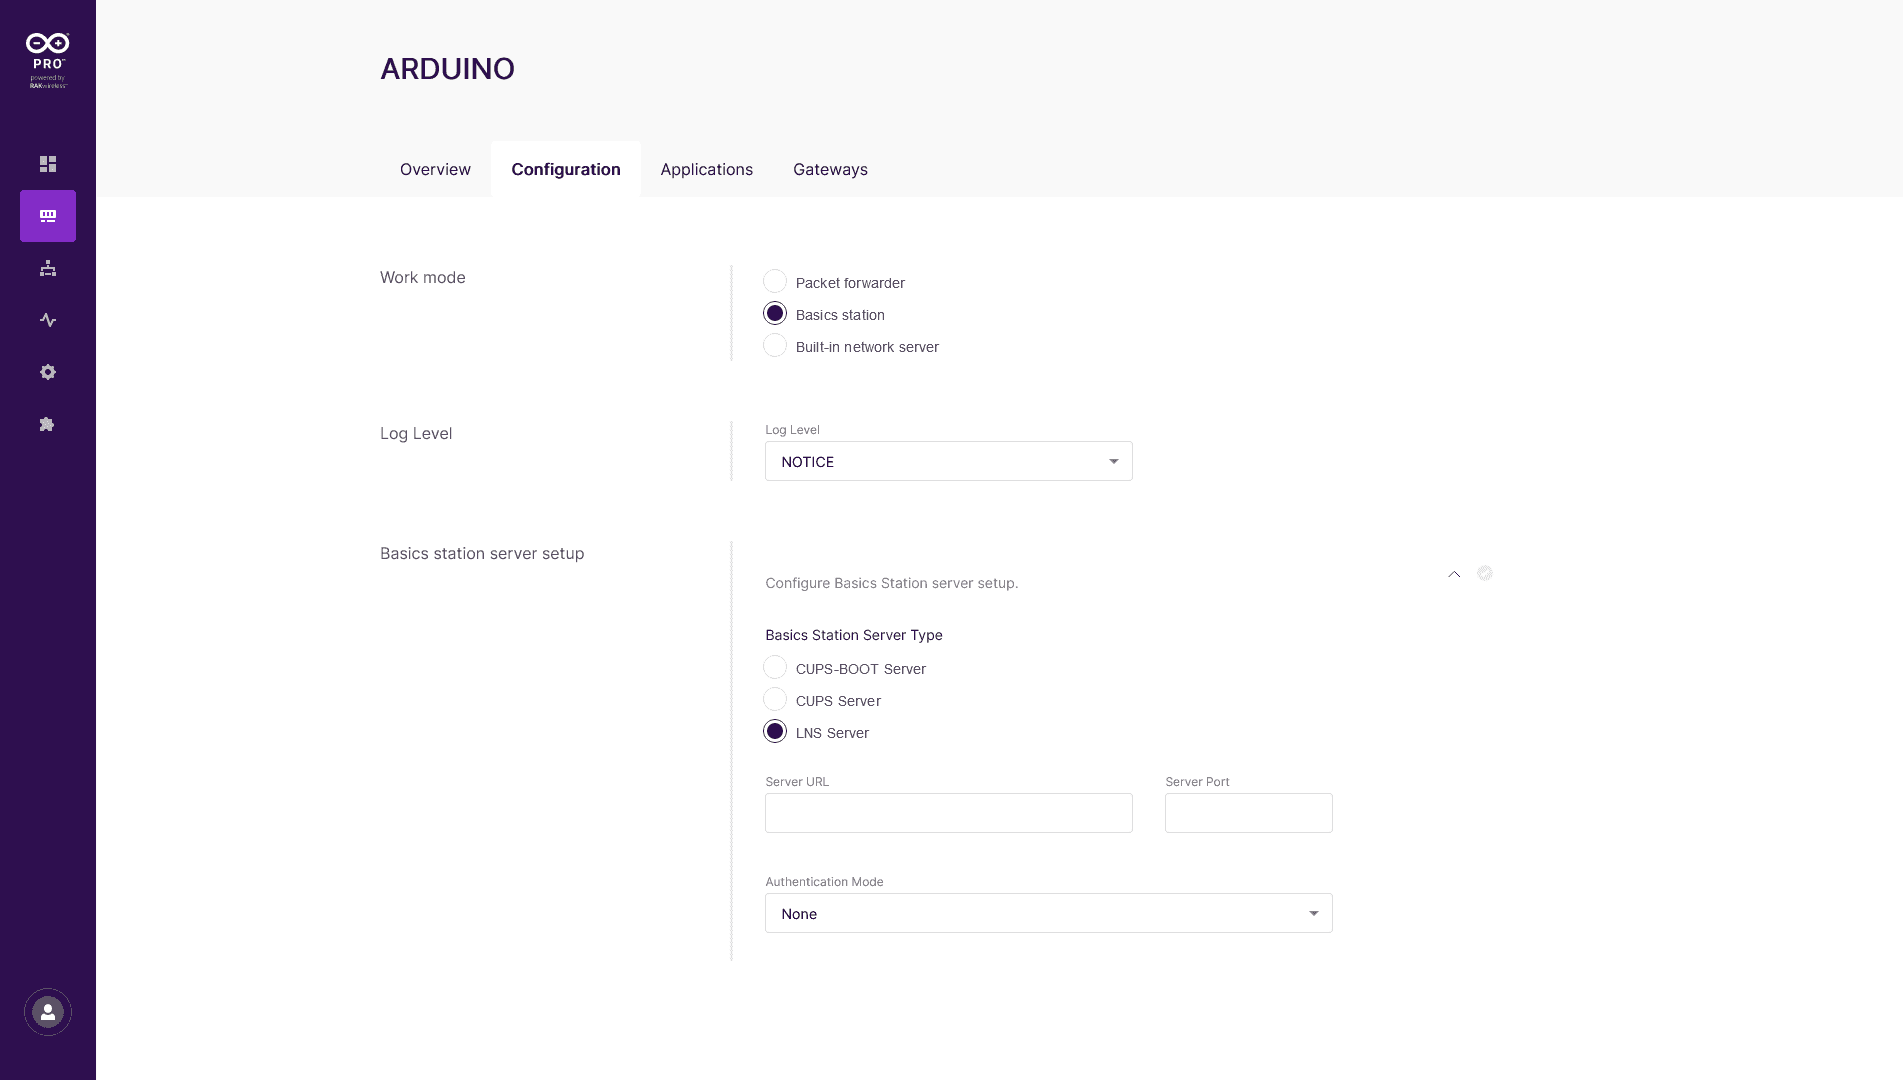Open the Settings gear icon in sidebar
The height and width of the screenshot is (1080, 1903).
click(48, 372)
